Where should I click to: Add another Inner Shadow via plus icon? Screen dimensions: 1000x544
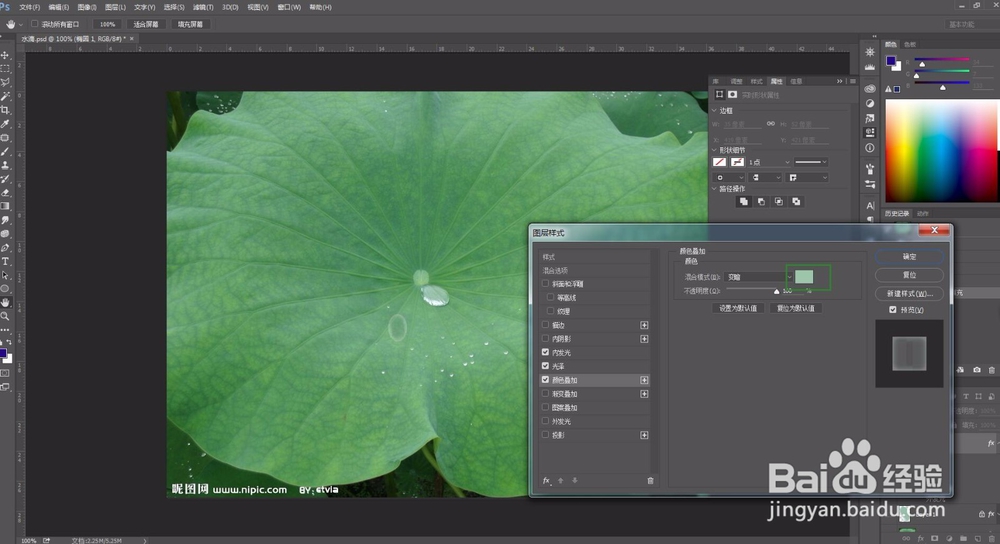tap(644, 339)
